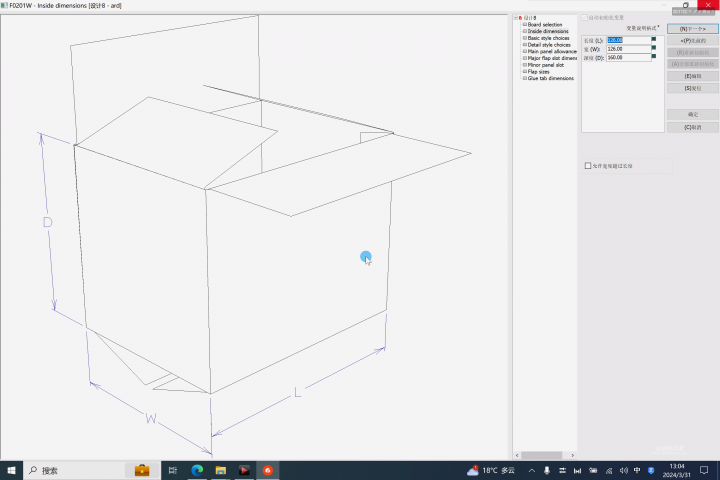The height and width of the screenshot is (480, 720).
Task: Open the weather widget showing 18°C
Action: (491, 470)
